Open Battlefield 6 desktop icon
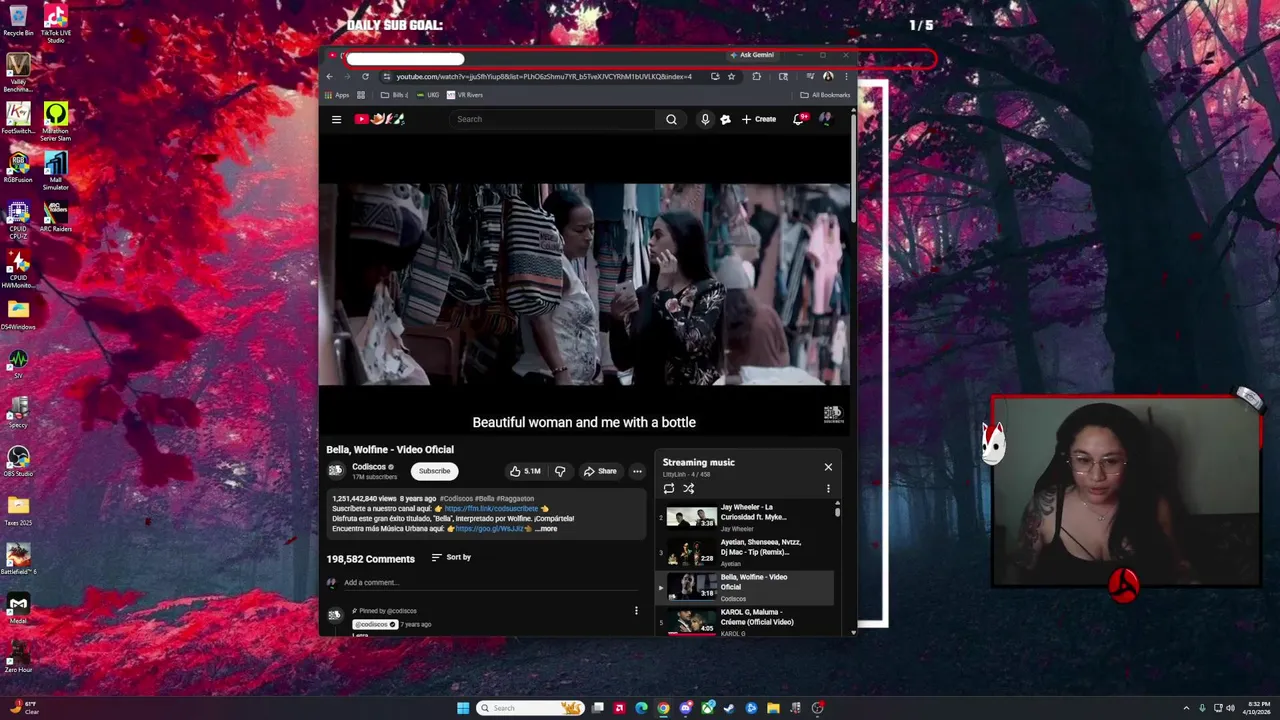This screenshot has width=1280, height=720. (x=18, y=559)
